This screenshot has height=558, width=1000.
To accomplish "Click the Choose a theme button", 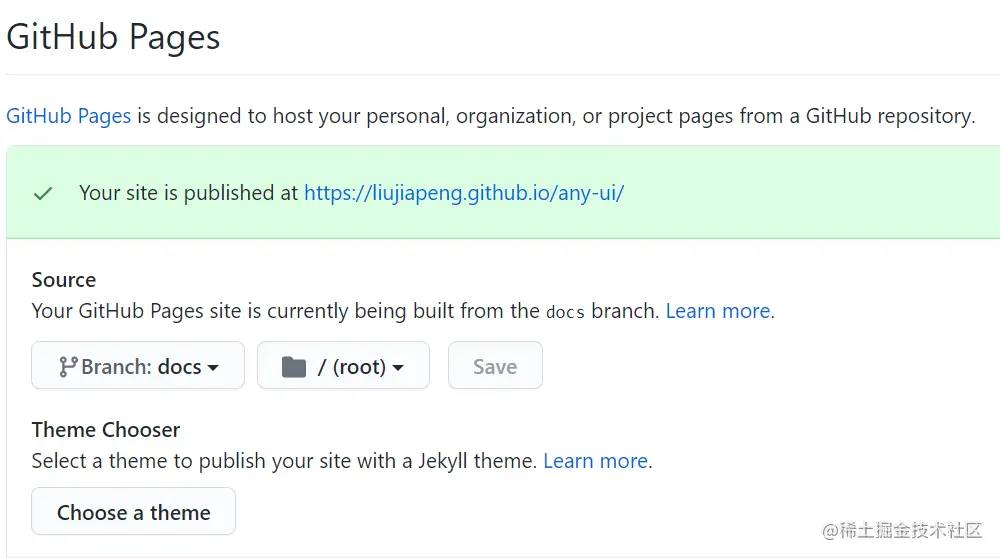I will pos(134,512).
